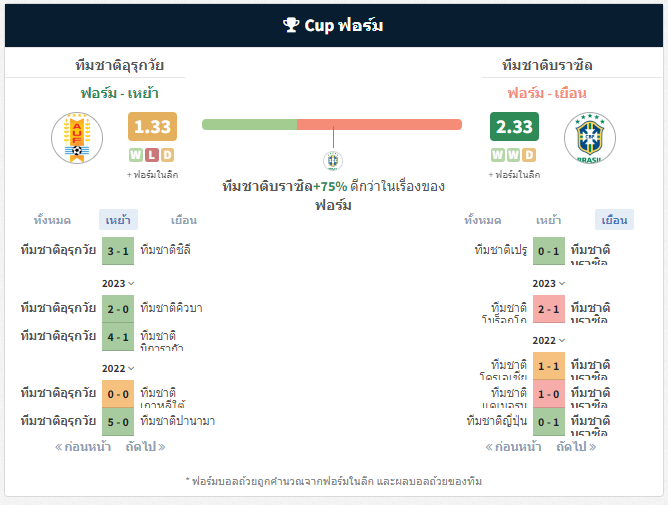Click the Uruguay AUF team crest
The width and height of the screenshot is (668, 505).
[x=77, y=138]
